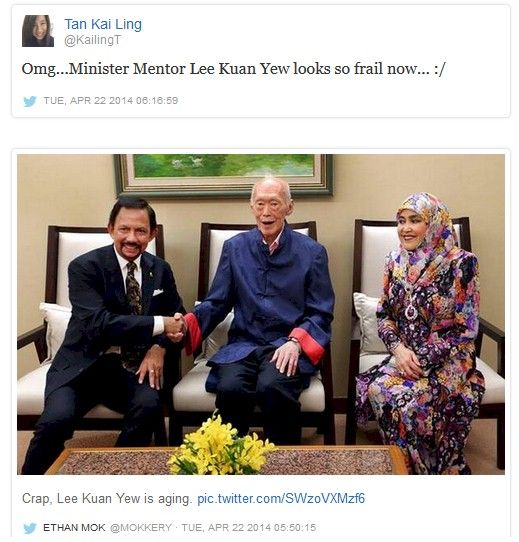Click the TUE, APR 22 2014 05:50:15 timestamp
Viewport: 519px width, 542px height.
(x=249, y=527)
